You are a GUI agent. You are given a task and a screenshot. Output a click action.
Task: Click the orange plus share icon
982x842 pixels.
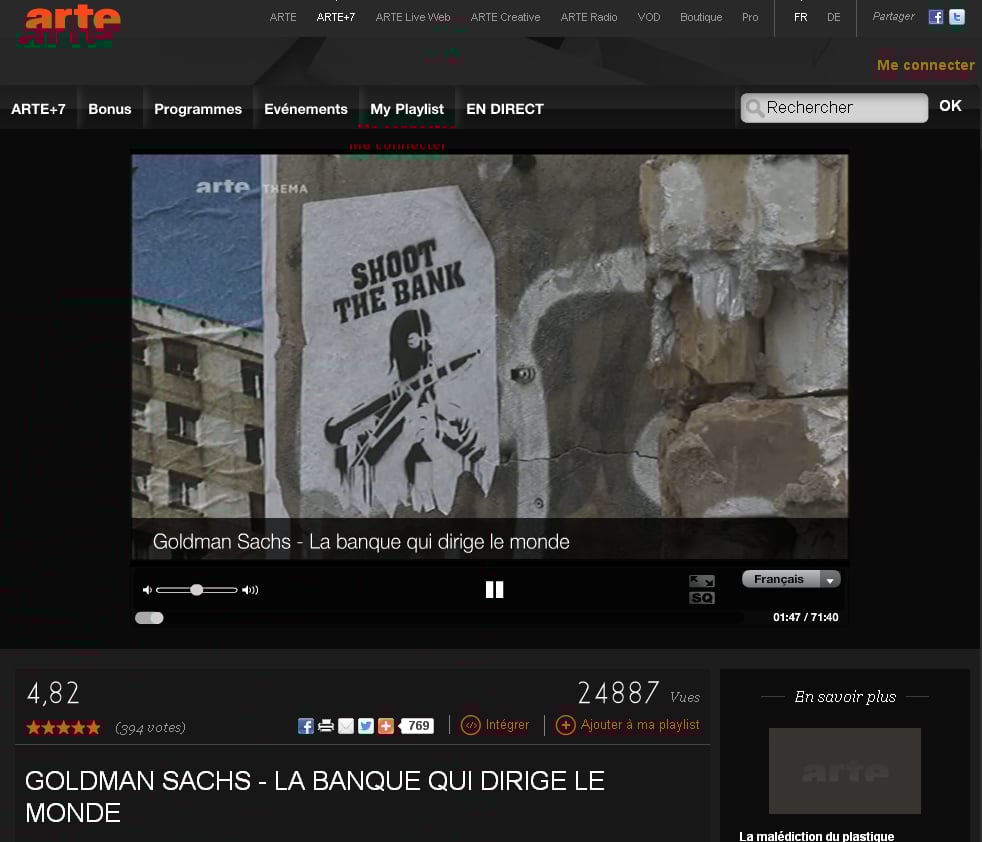click(x=386, y=726)
